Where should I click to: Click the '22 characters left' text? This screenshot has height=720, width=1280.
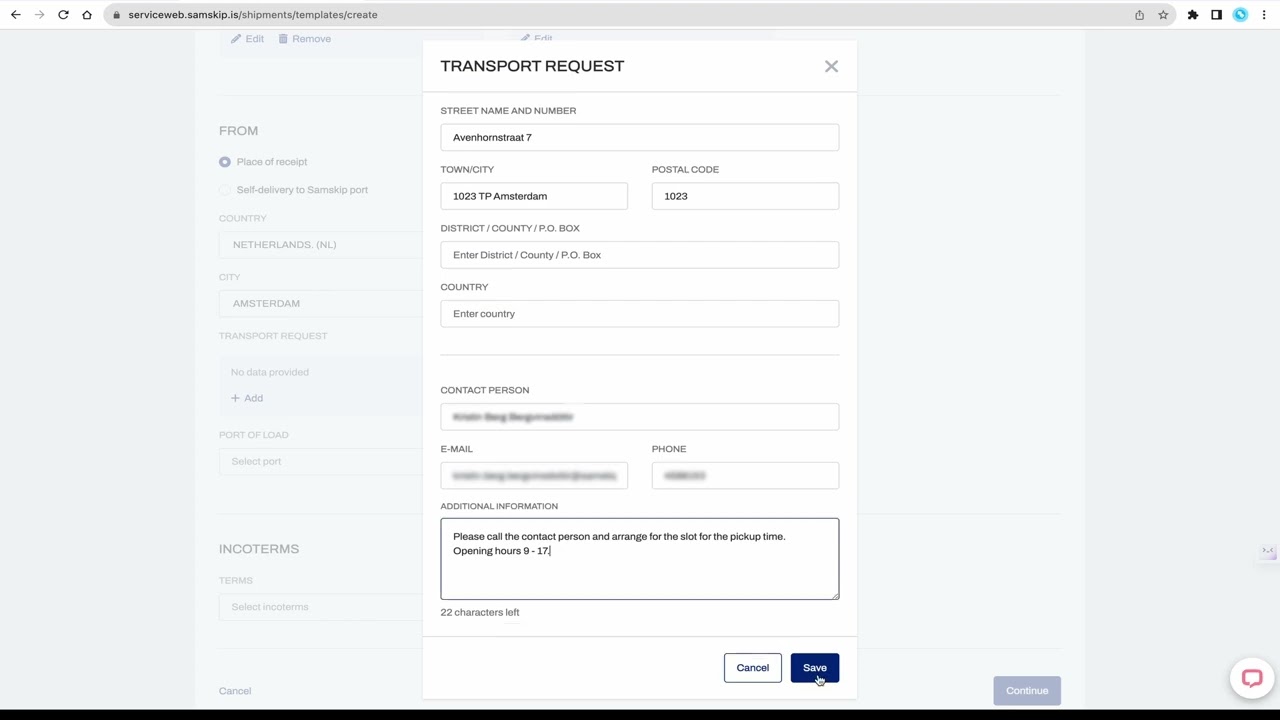[x=480, y=612]
